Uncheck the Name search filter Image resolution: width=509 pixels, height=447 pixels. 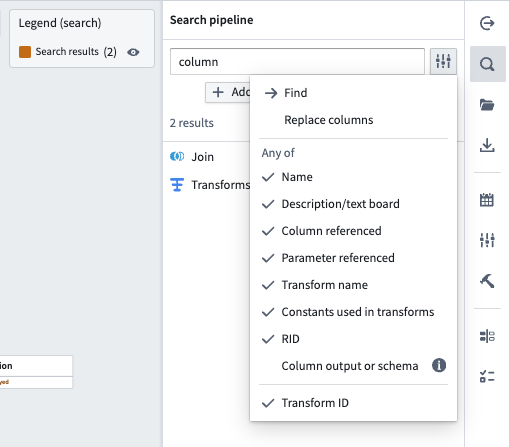(x=353, y=177)
